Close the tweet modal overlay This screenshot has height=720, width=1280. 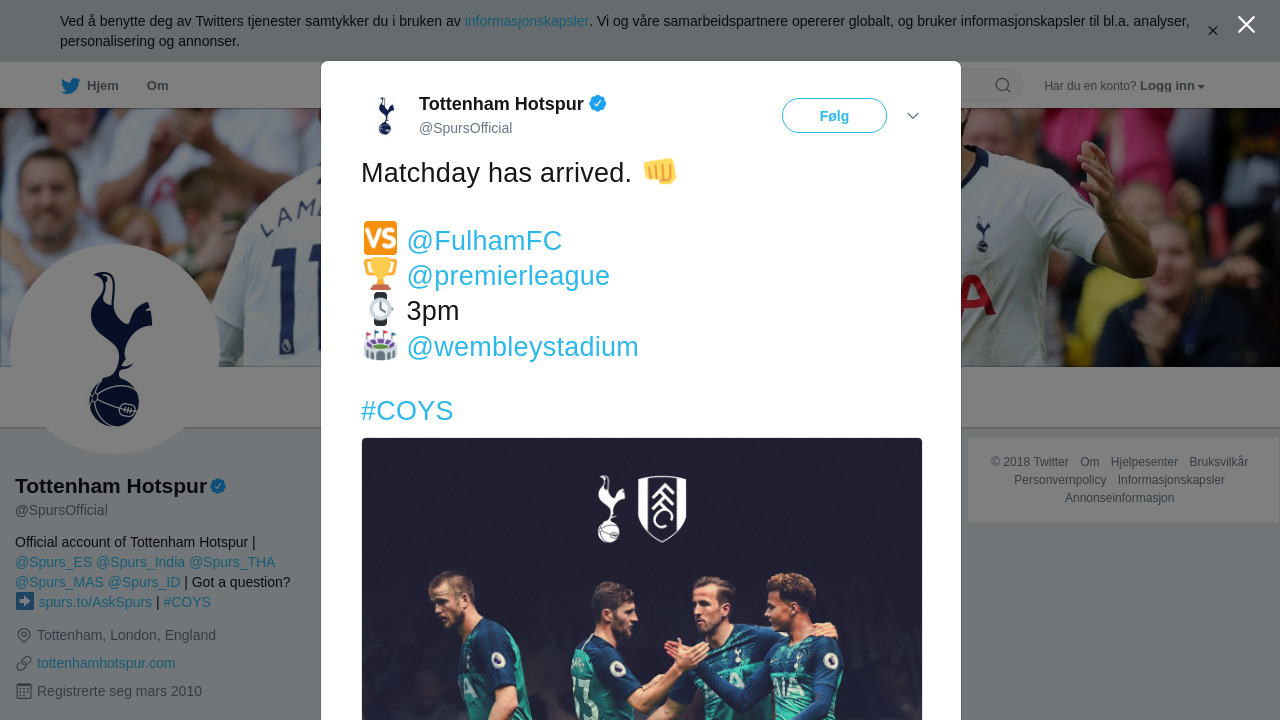(x=1246, y=25)
